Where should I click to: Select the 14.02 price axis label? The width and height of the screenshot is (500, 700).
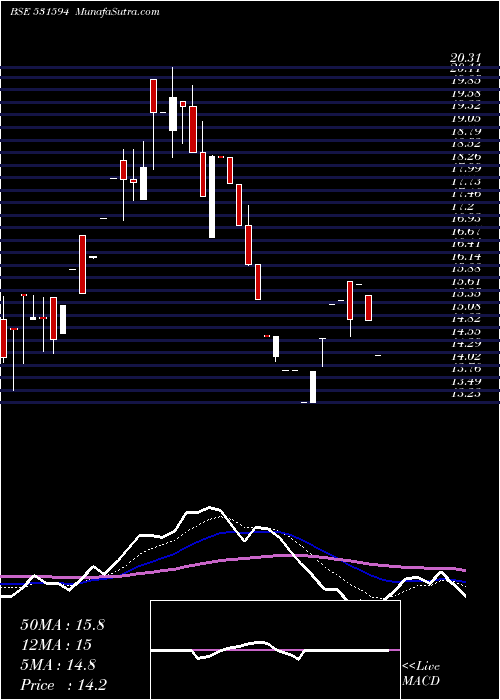[466, 356]
